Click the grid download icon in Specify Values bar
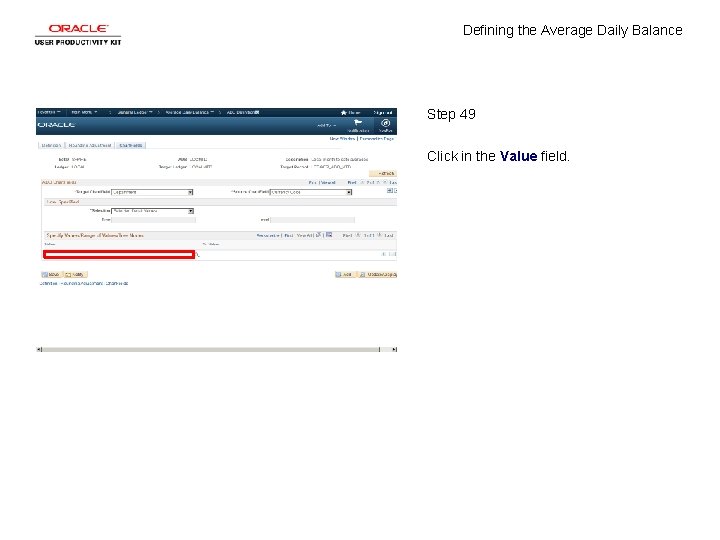 tap(319, 235)
